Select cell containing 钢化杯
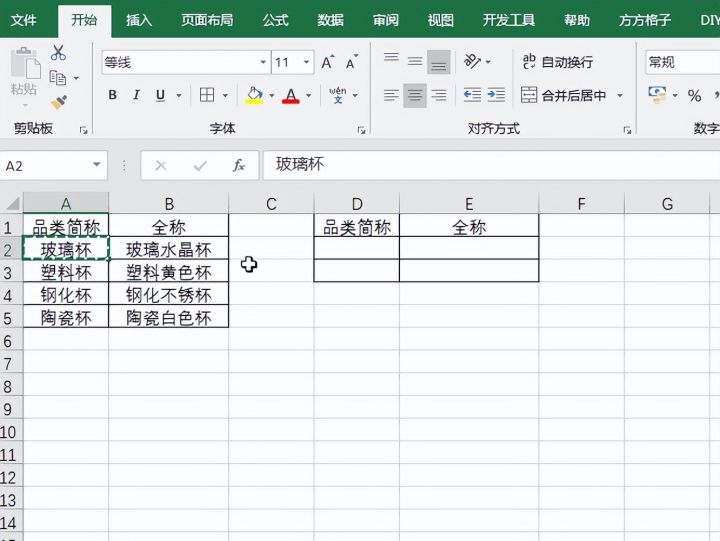 tap(66, 294)
